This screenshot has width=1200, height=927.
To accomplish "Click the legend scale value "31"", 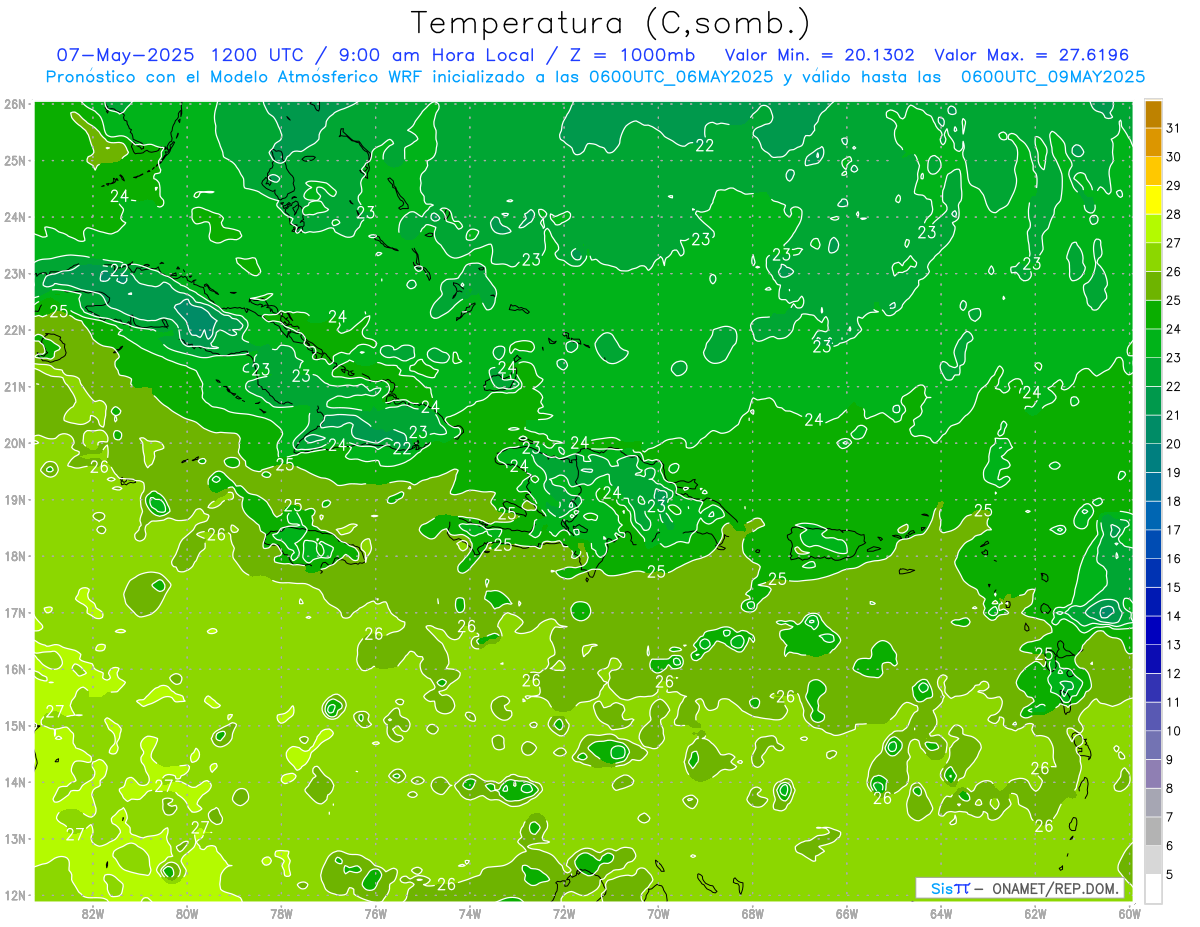I will tap(1174, 128).
